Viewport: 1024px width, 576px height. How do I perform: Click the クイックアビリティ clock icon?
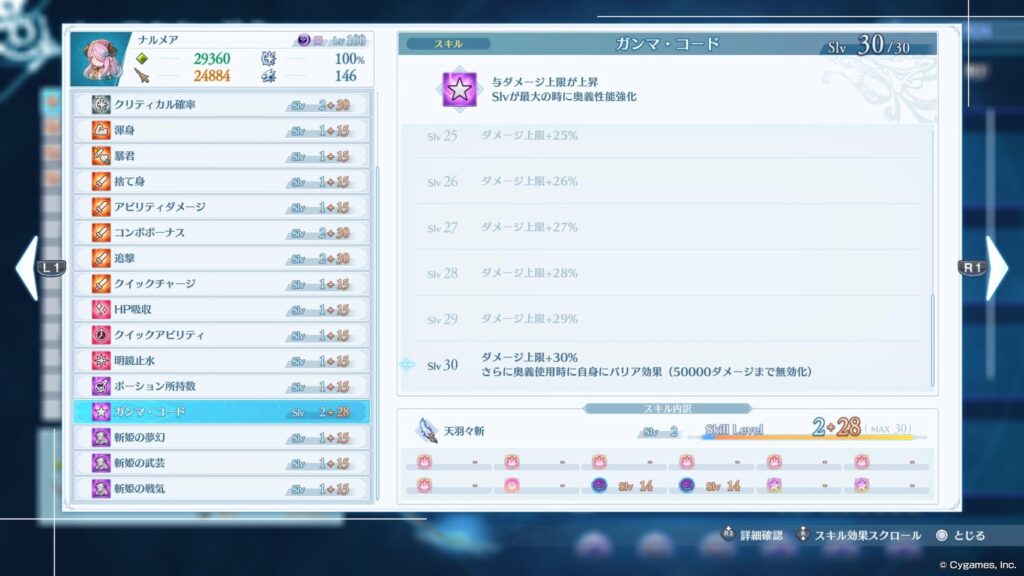click(101, 335)
